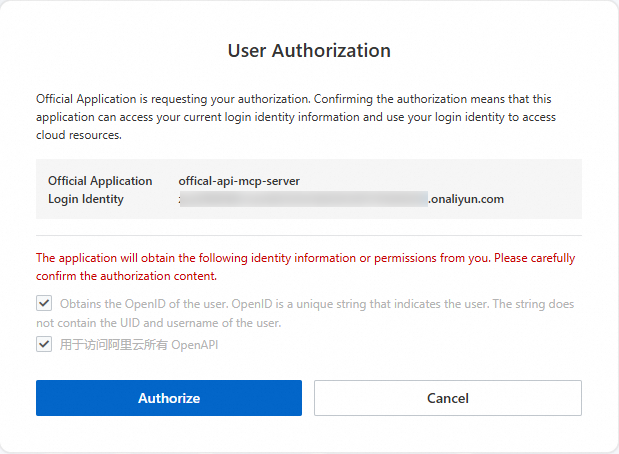Click the blue Authorize button

[169, 398]
